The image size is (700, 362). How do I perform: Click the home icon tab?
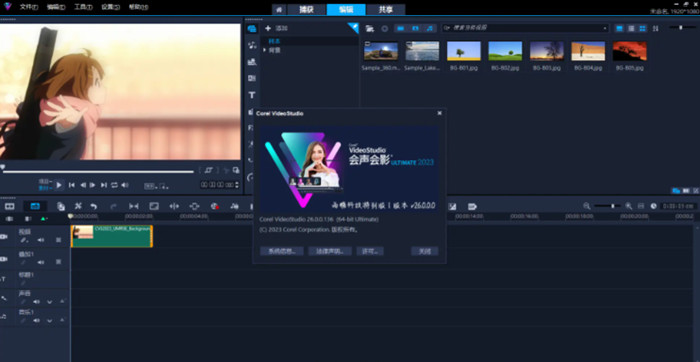[279, 9]
